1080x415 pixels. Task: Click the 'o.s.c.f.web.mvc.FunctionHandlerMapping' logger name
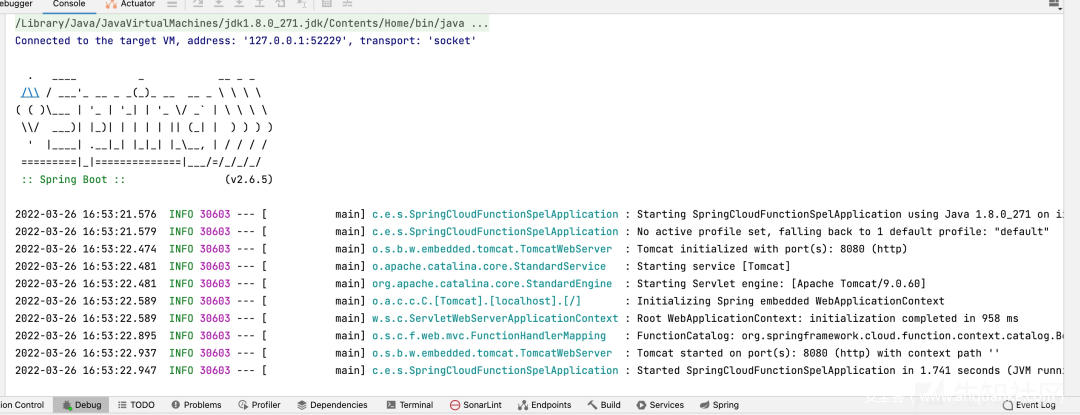(x=489, y=336)
